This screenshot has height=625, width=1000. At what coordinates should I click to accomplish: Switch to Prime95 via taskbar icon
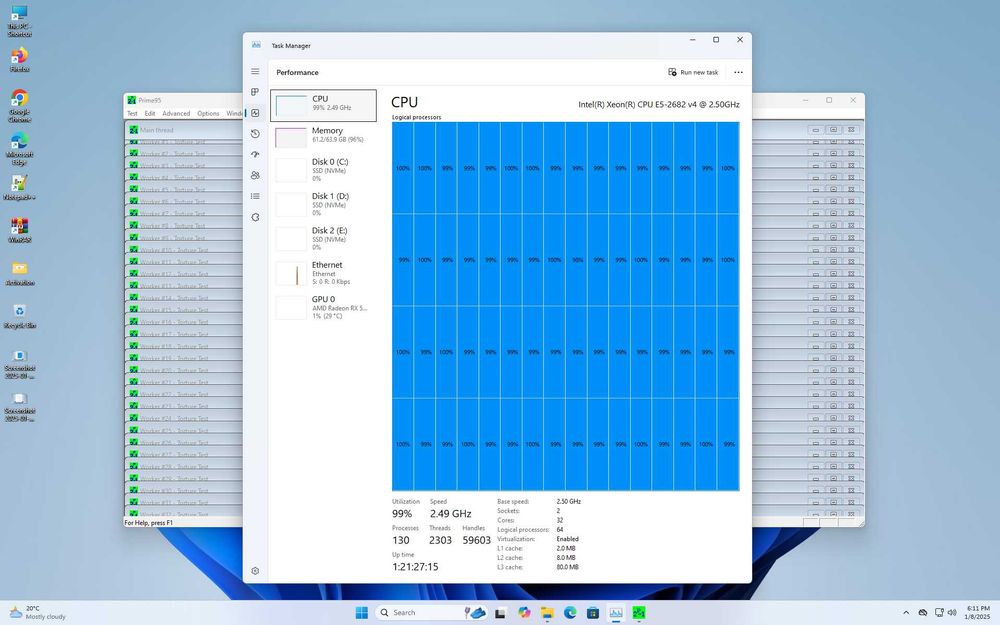click(639, 612)
